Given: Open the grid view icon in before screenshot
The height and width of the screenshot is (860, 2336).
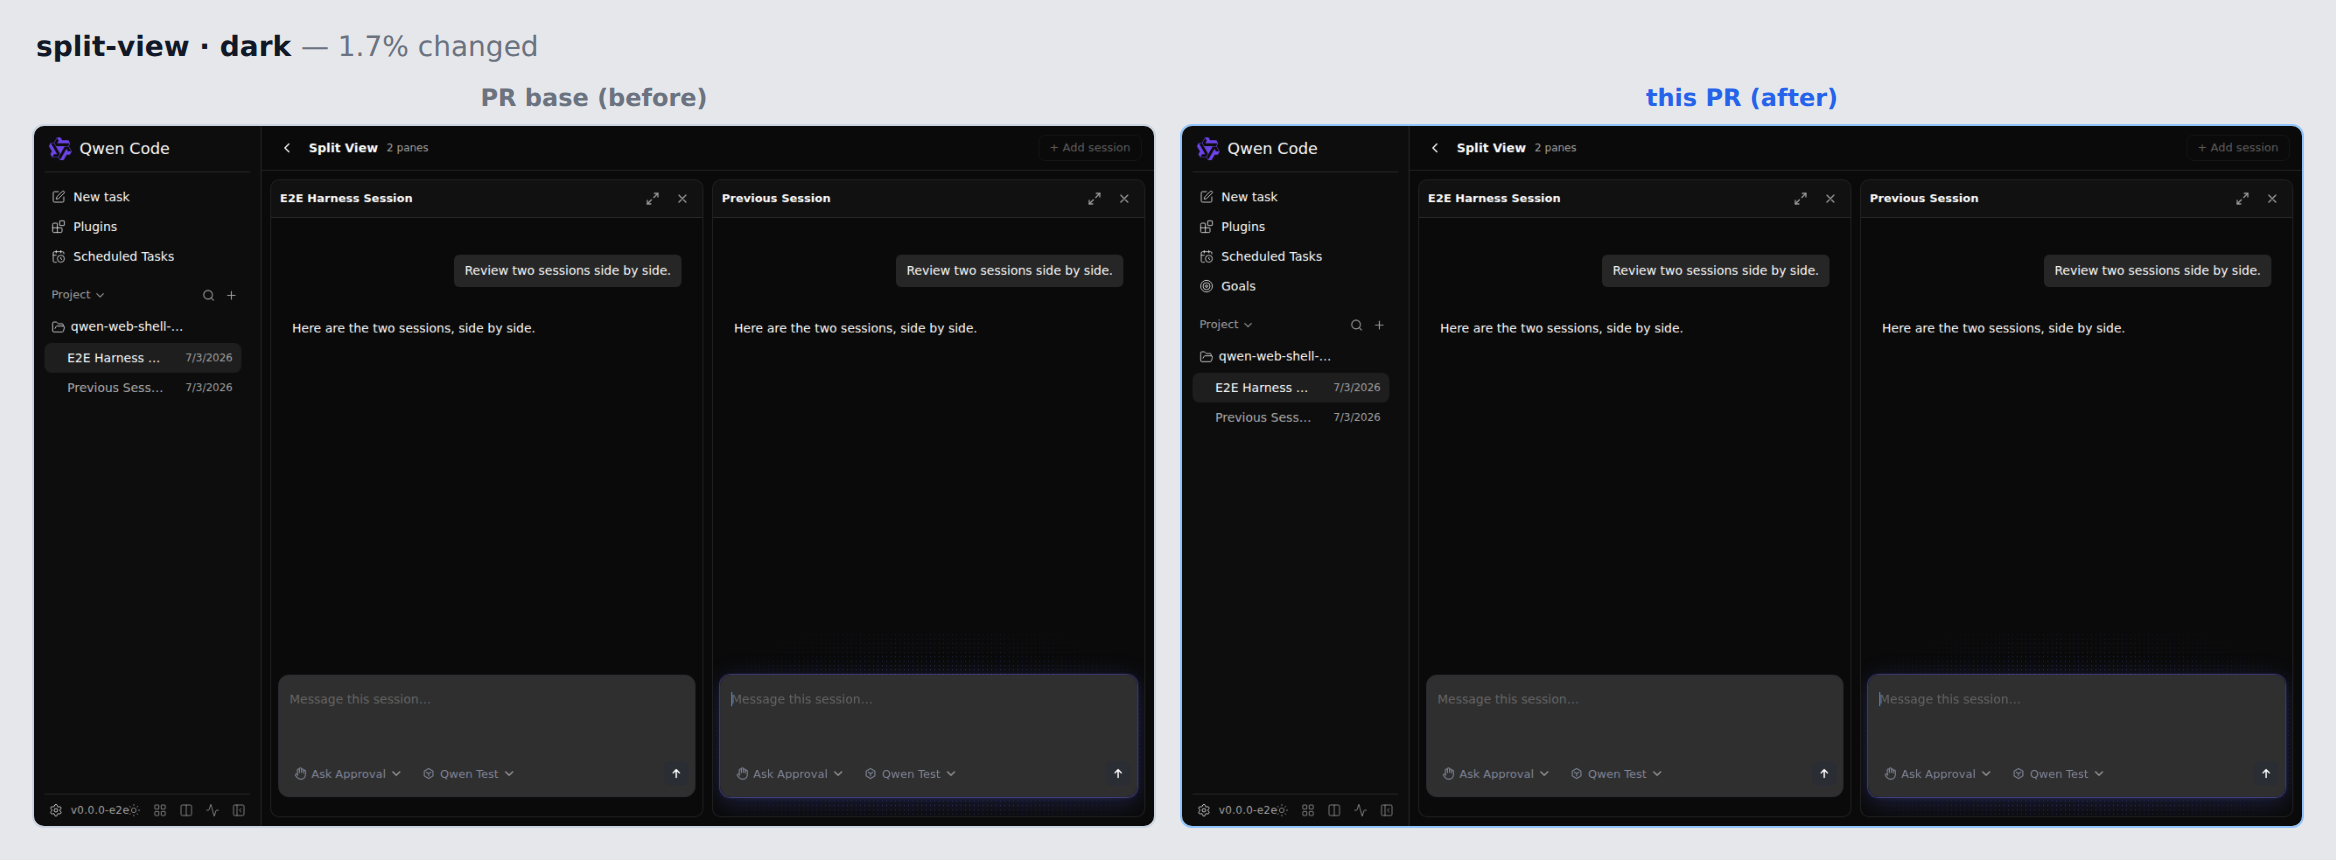Looking at the screenshot, I should click(x=160, y=810).
